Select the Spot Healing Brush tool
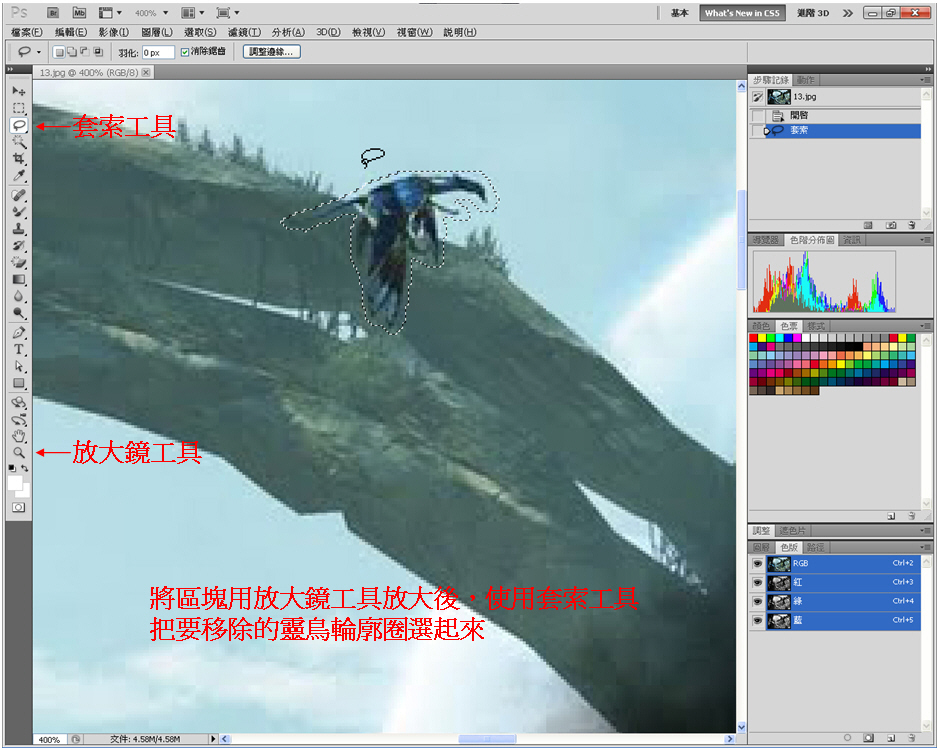Viewport: 938px width, 750px height. [19, 195]
